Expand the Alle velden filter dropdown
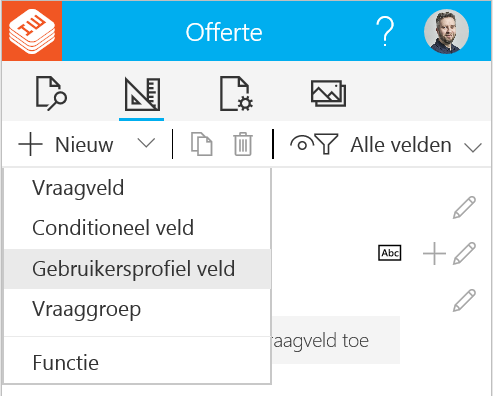 [x=416, y=145]
